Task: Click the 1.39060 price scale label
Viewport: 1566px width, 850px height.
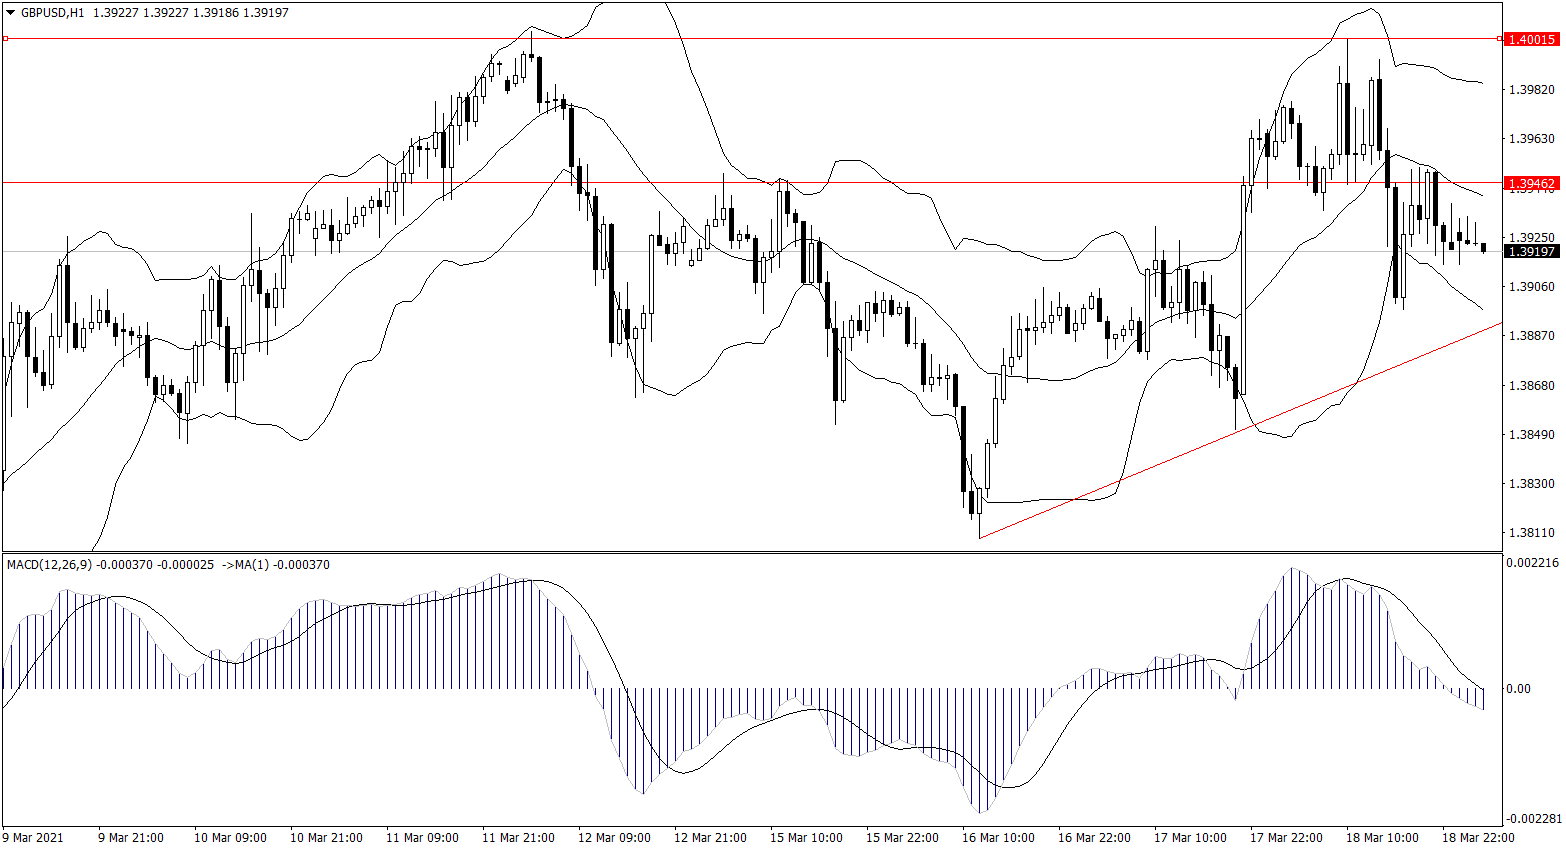Action: click(1531, 286)
